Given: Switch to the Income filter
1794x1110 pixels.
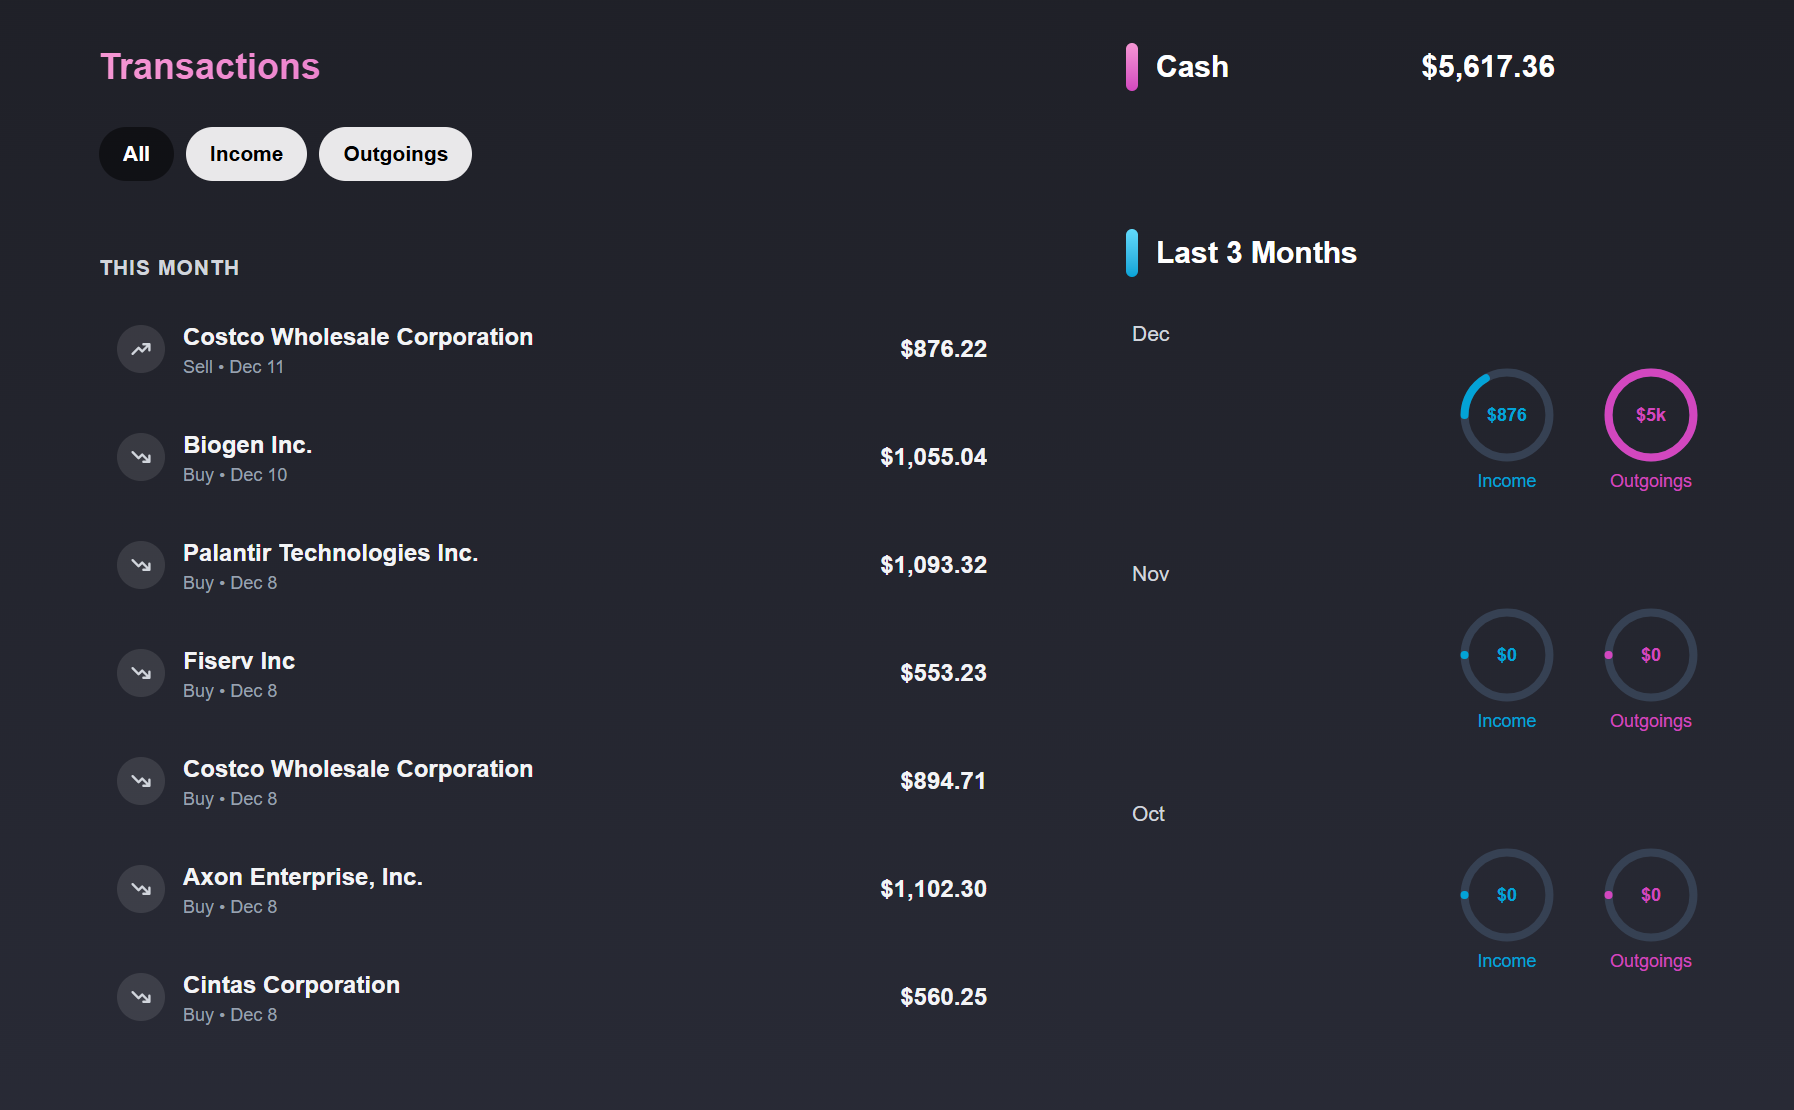Looking at the screenshot, I should tap(246, 154).
